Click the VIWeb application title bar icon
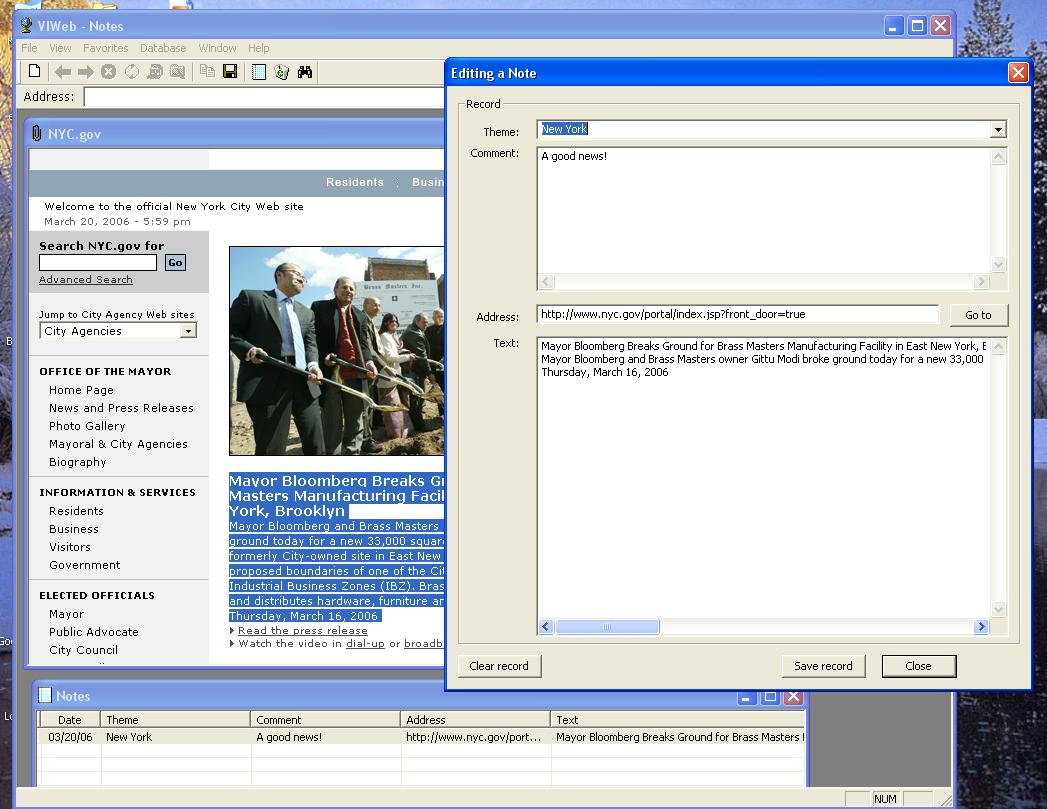This screenshot has width=1047, height=809. pos(27,26)
